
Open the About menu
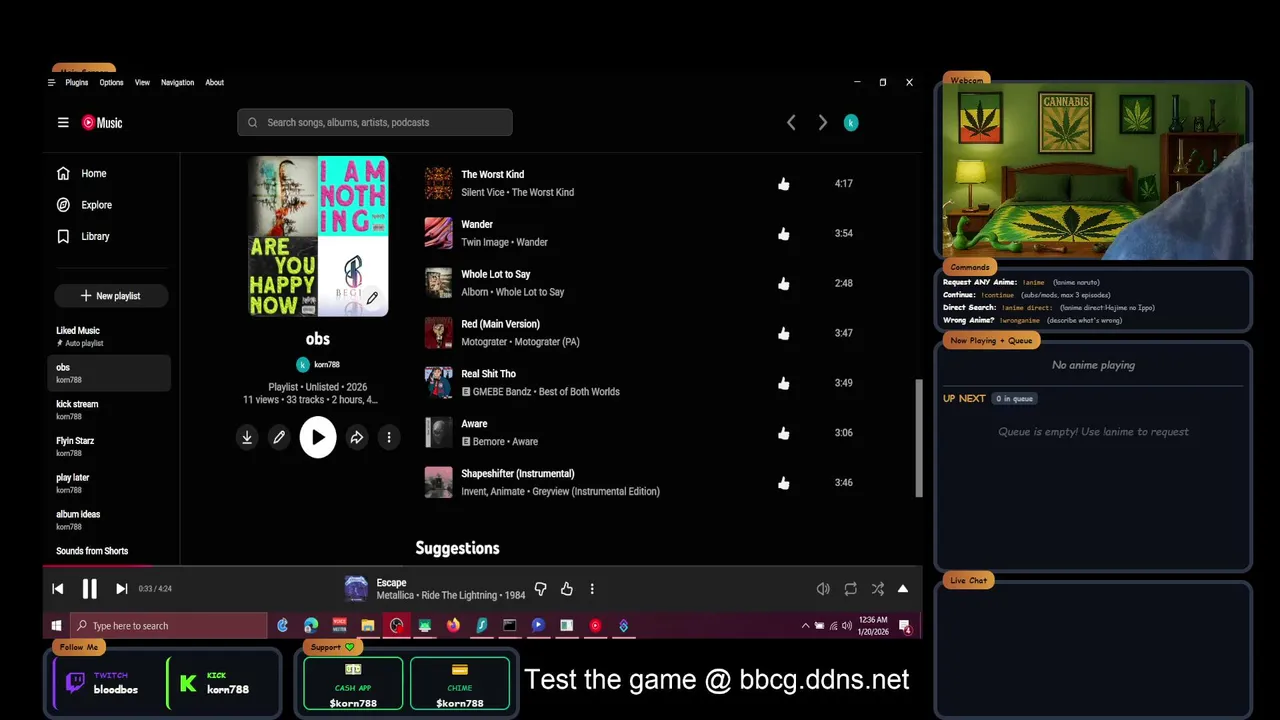click(215, 83)
